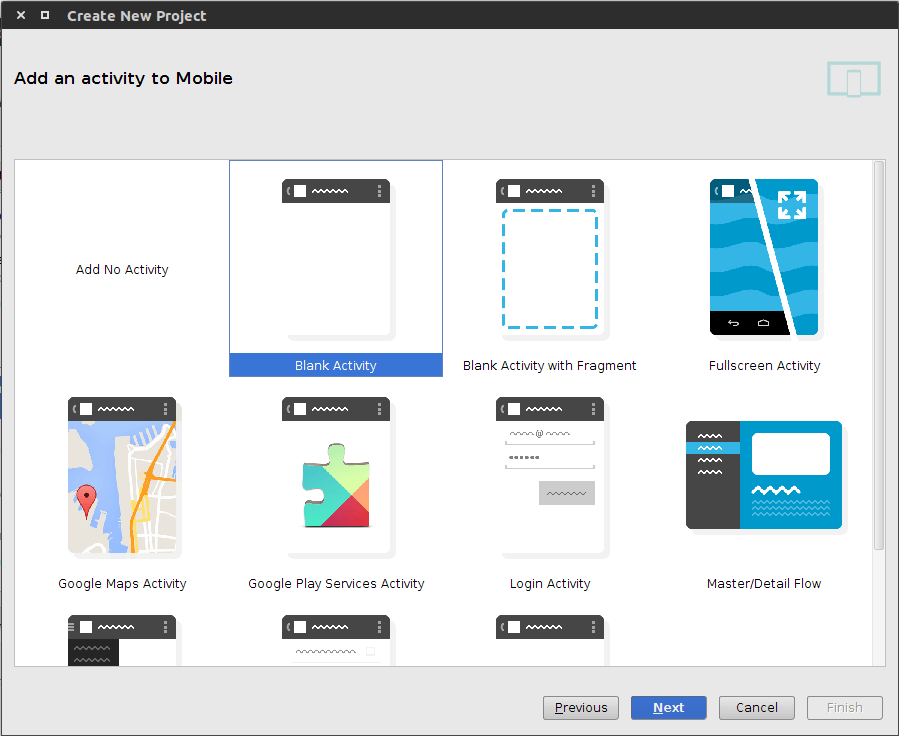The width and height of the screenshot is (899, 736).
Task: Click the Google Play Services Activity label
Action: click(336, 584)
